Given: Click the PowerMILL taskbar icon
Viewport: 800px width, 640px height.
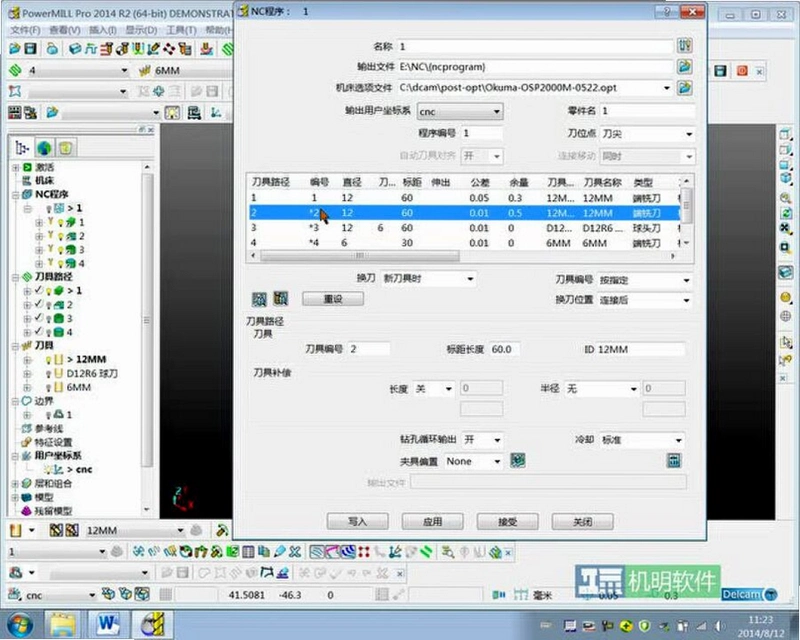Looking at the screenshot, I should click(155, 624).
